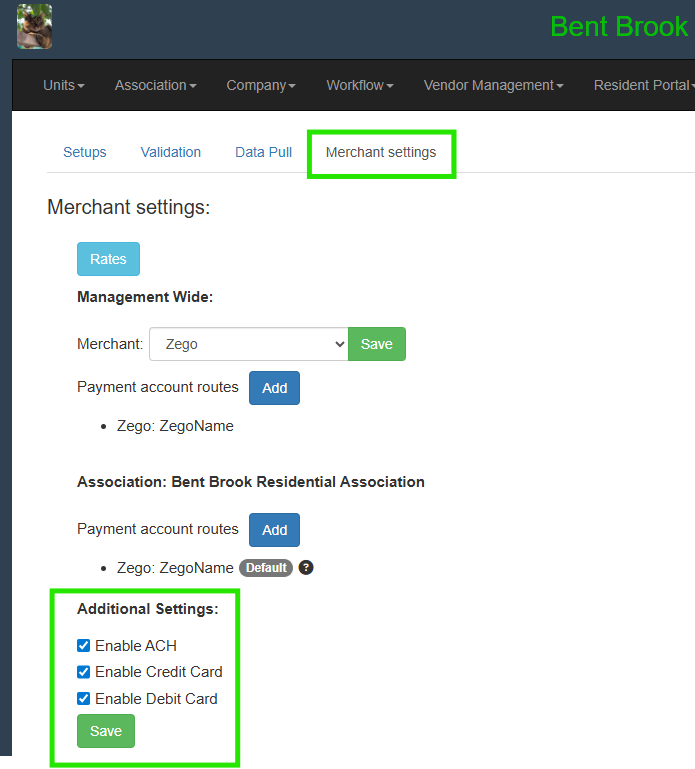Screen dimensions: 695x769
Task: Click the Rates button
Action: coord(108,259)
